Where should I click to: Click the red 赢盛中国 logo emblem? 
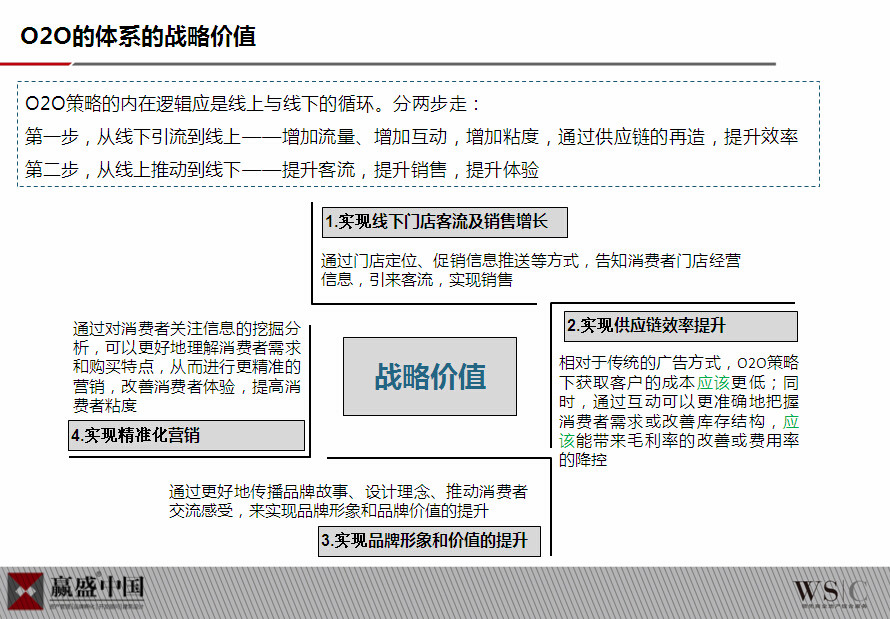pyautogui.click(x=24, y=591)
